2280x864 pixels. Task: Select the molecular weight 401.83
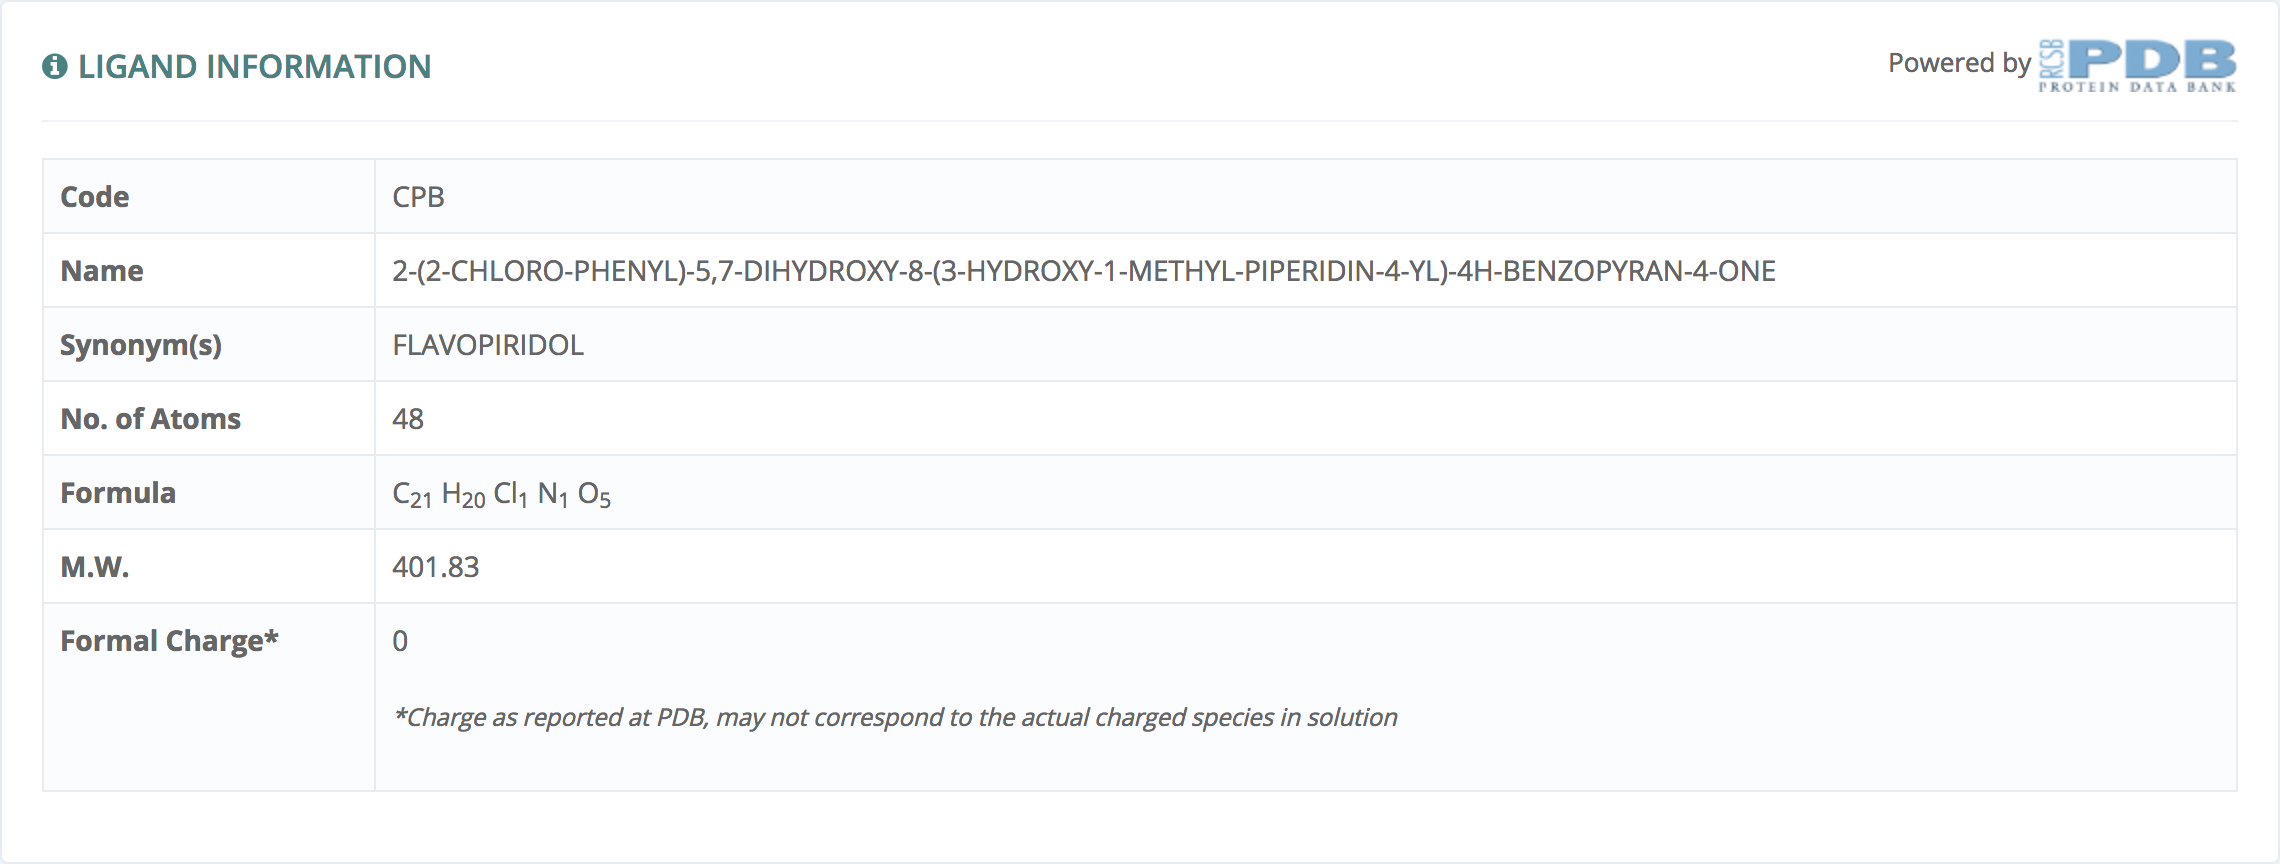tap(436, 567)
